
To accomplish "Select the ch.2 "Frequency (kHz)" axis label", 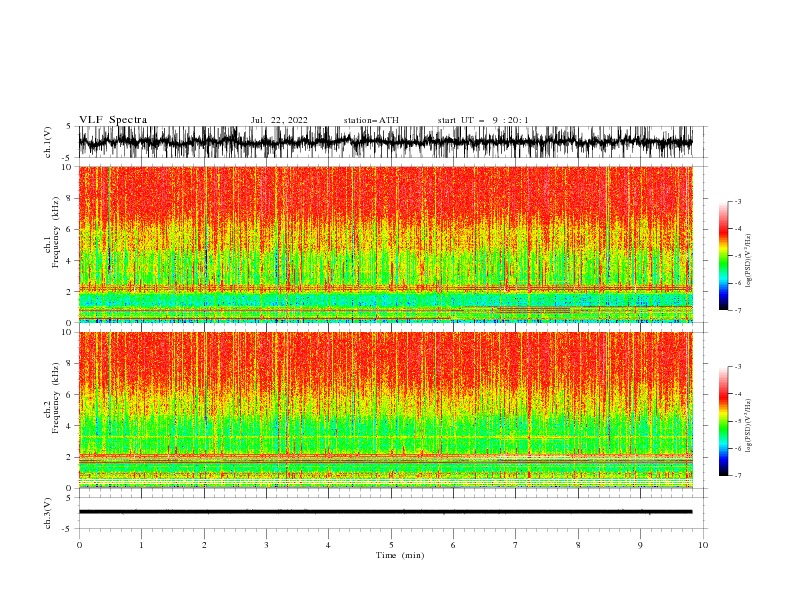I will click(56, 398).
